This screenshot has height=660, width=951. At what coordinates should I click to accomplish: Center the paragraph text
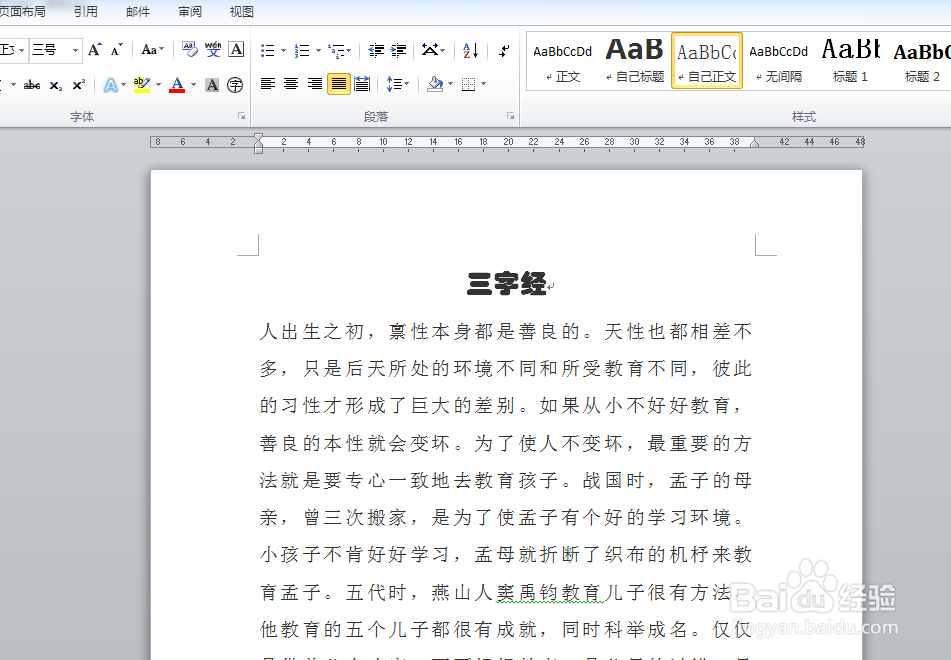[x=291, y=84]
